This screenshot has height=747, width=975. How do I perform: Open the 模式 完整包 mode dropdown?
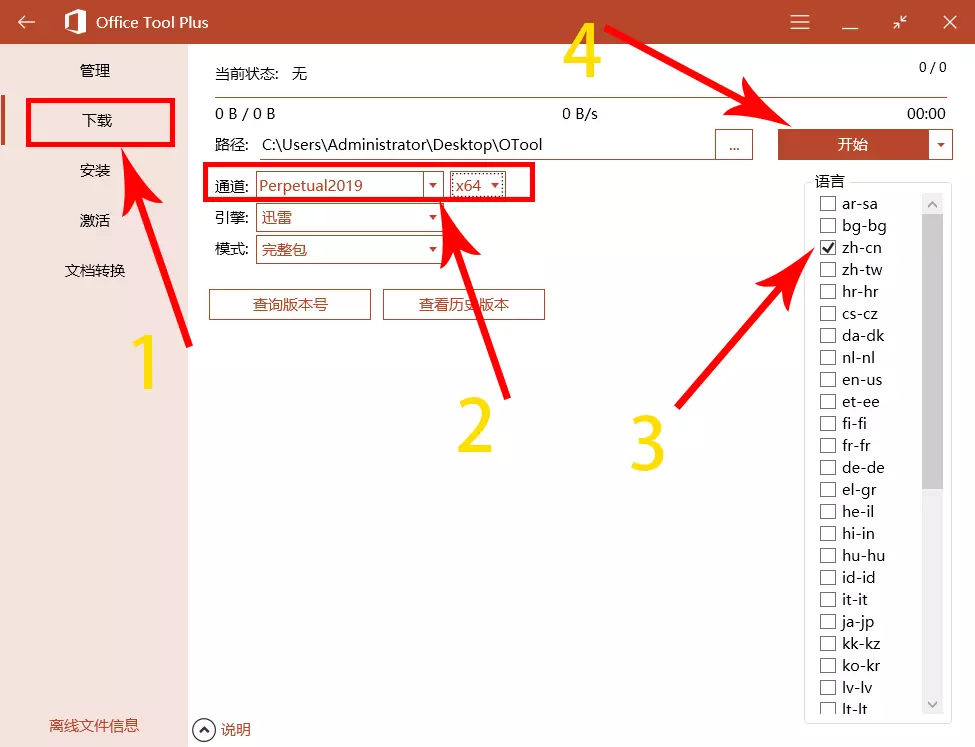[x=349, y=249]
